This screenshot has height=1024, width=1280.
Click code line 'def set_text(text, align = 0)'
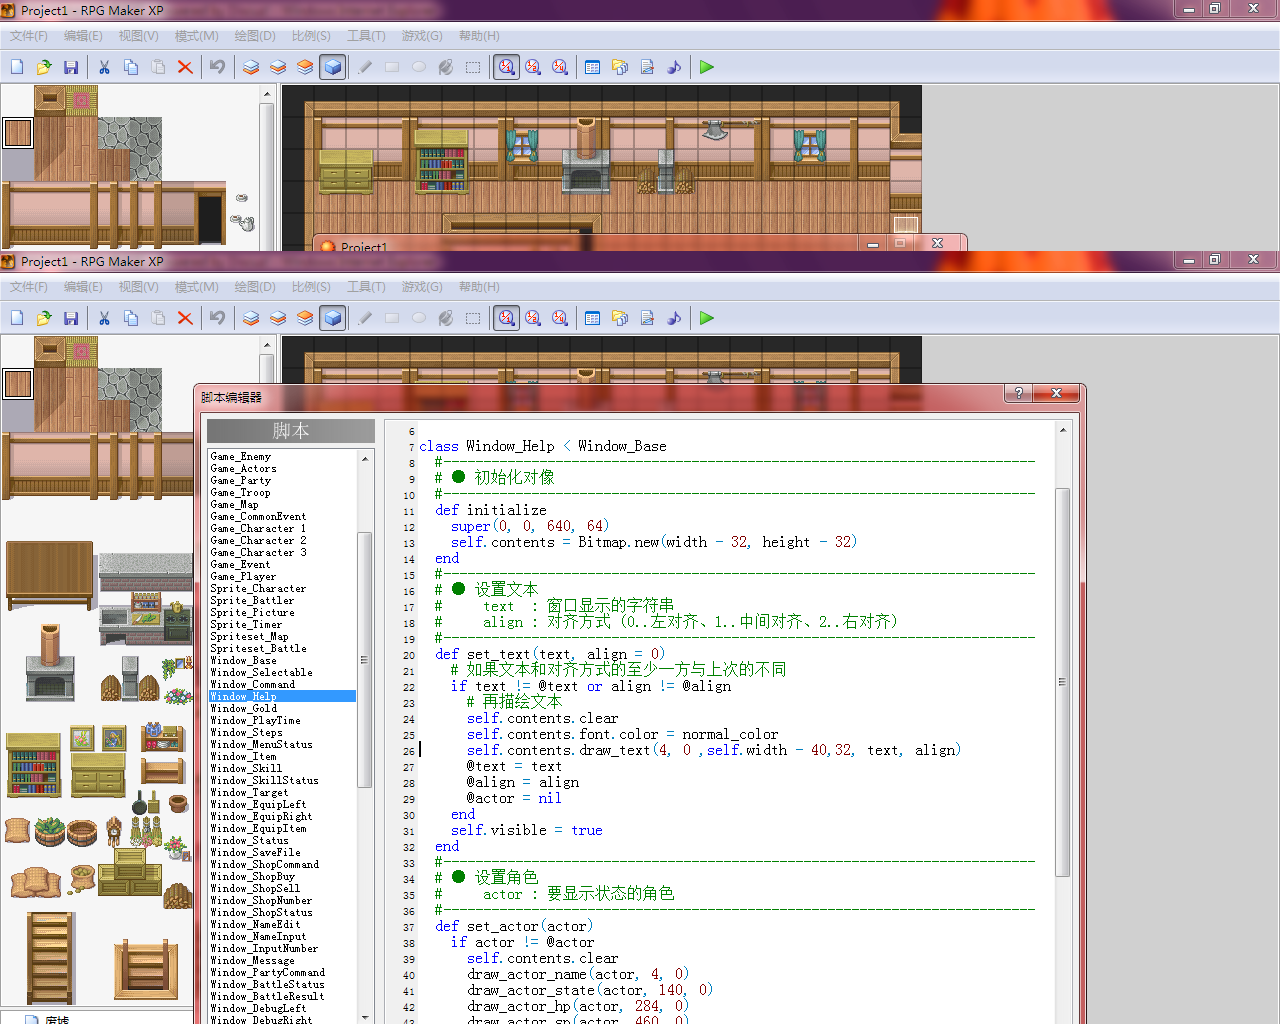point(550,654)
